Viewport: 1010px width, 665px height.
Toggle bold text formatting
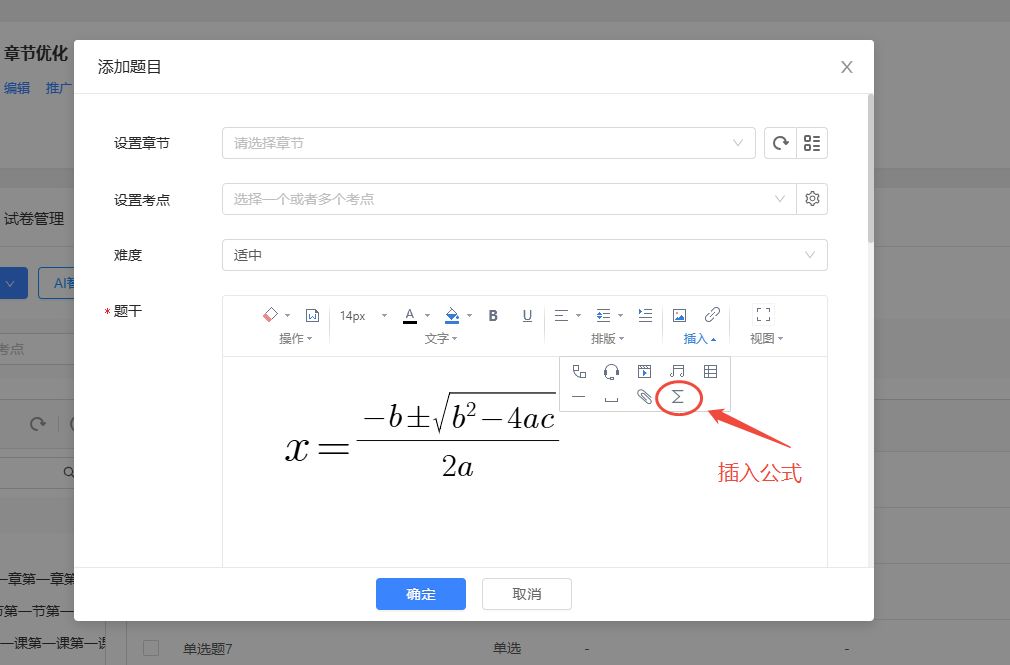pyautogui.click(x=493, y=316)
